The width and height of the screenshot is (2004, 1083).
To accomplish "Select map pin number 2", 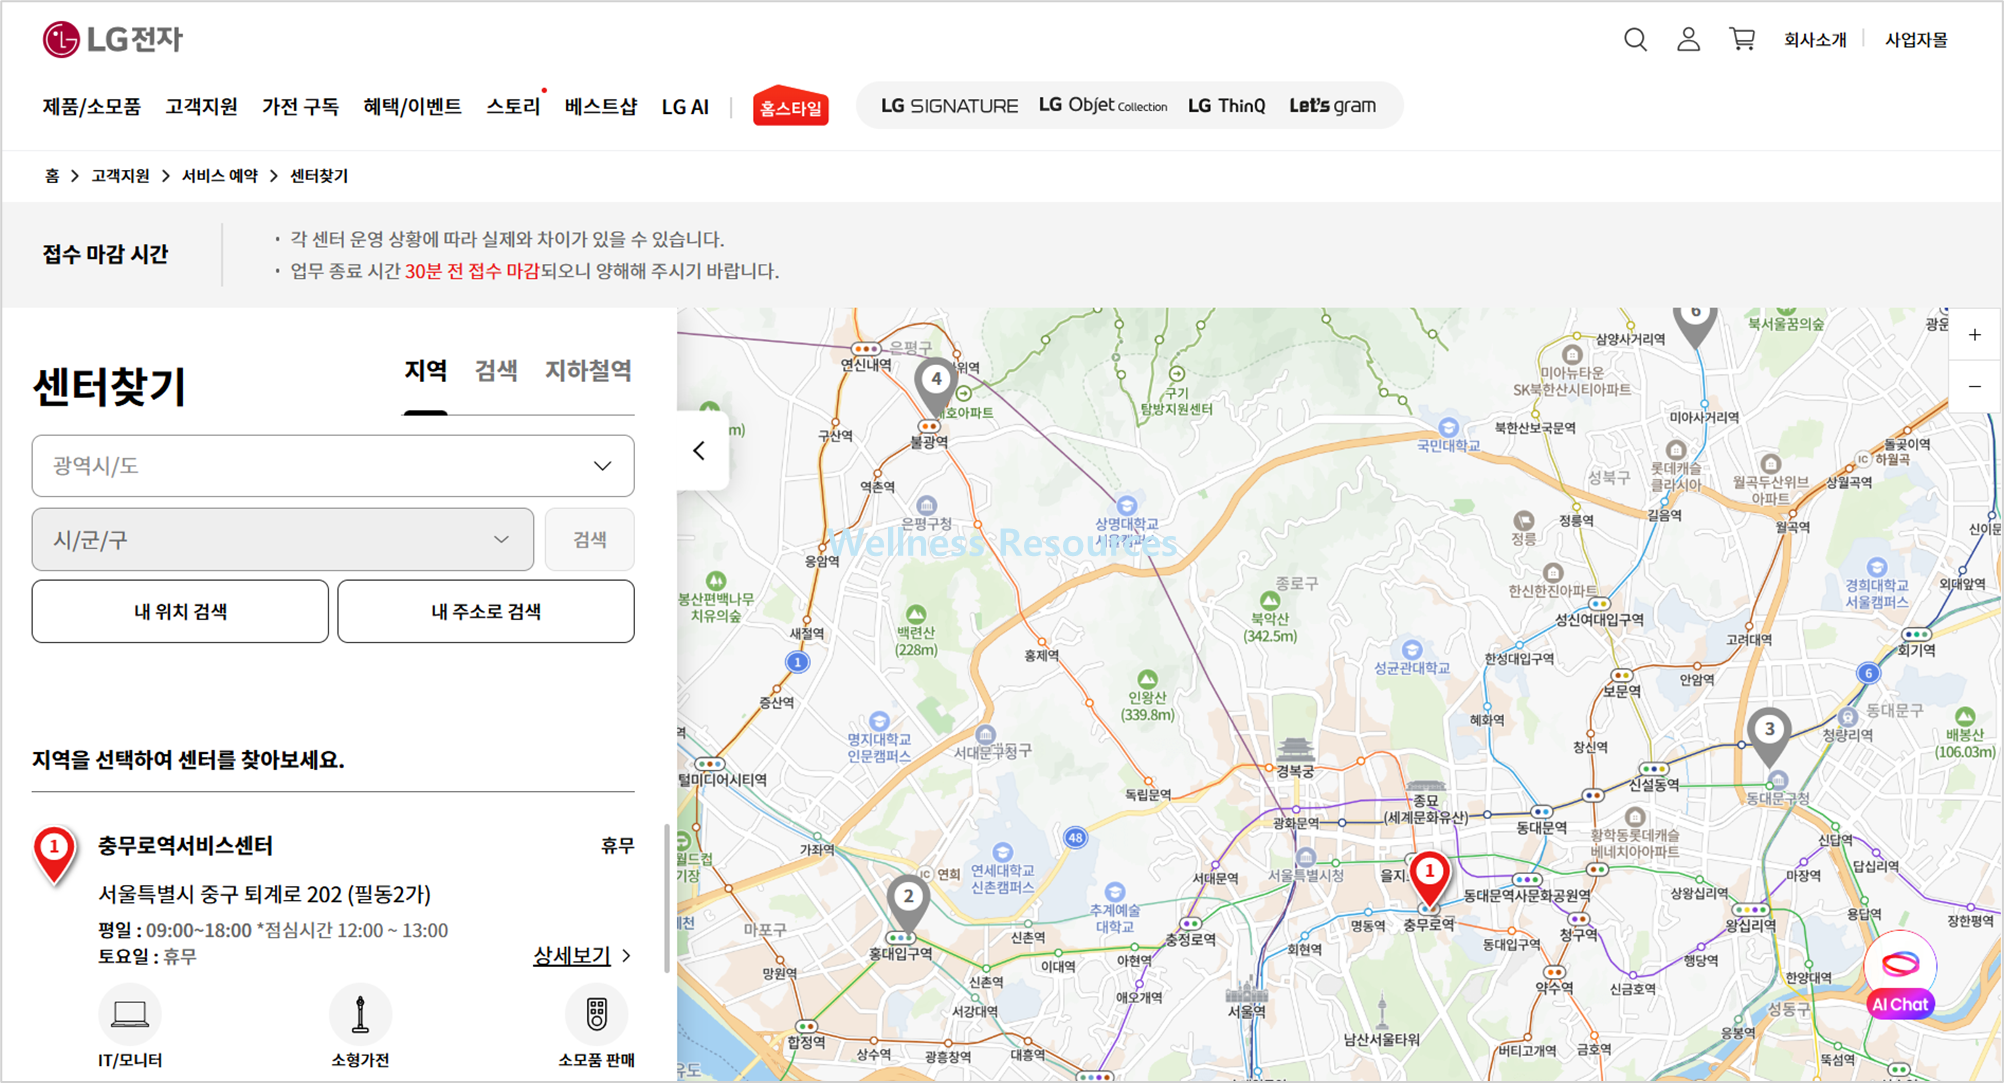I will coord(908,902).
